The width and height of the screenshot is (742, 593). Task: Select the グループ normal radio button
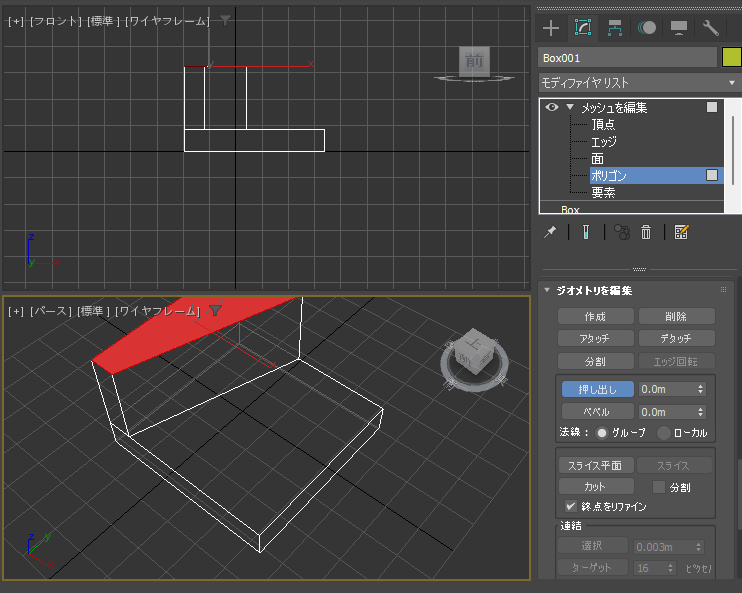[x=601, y=433]
